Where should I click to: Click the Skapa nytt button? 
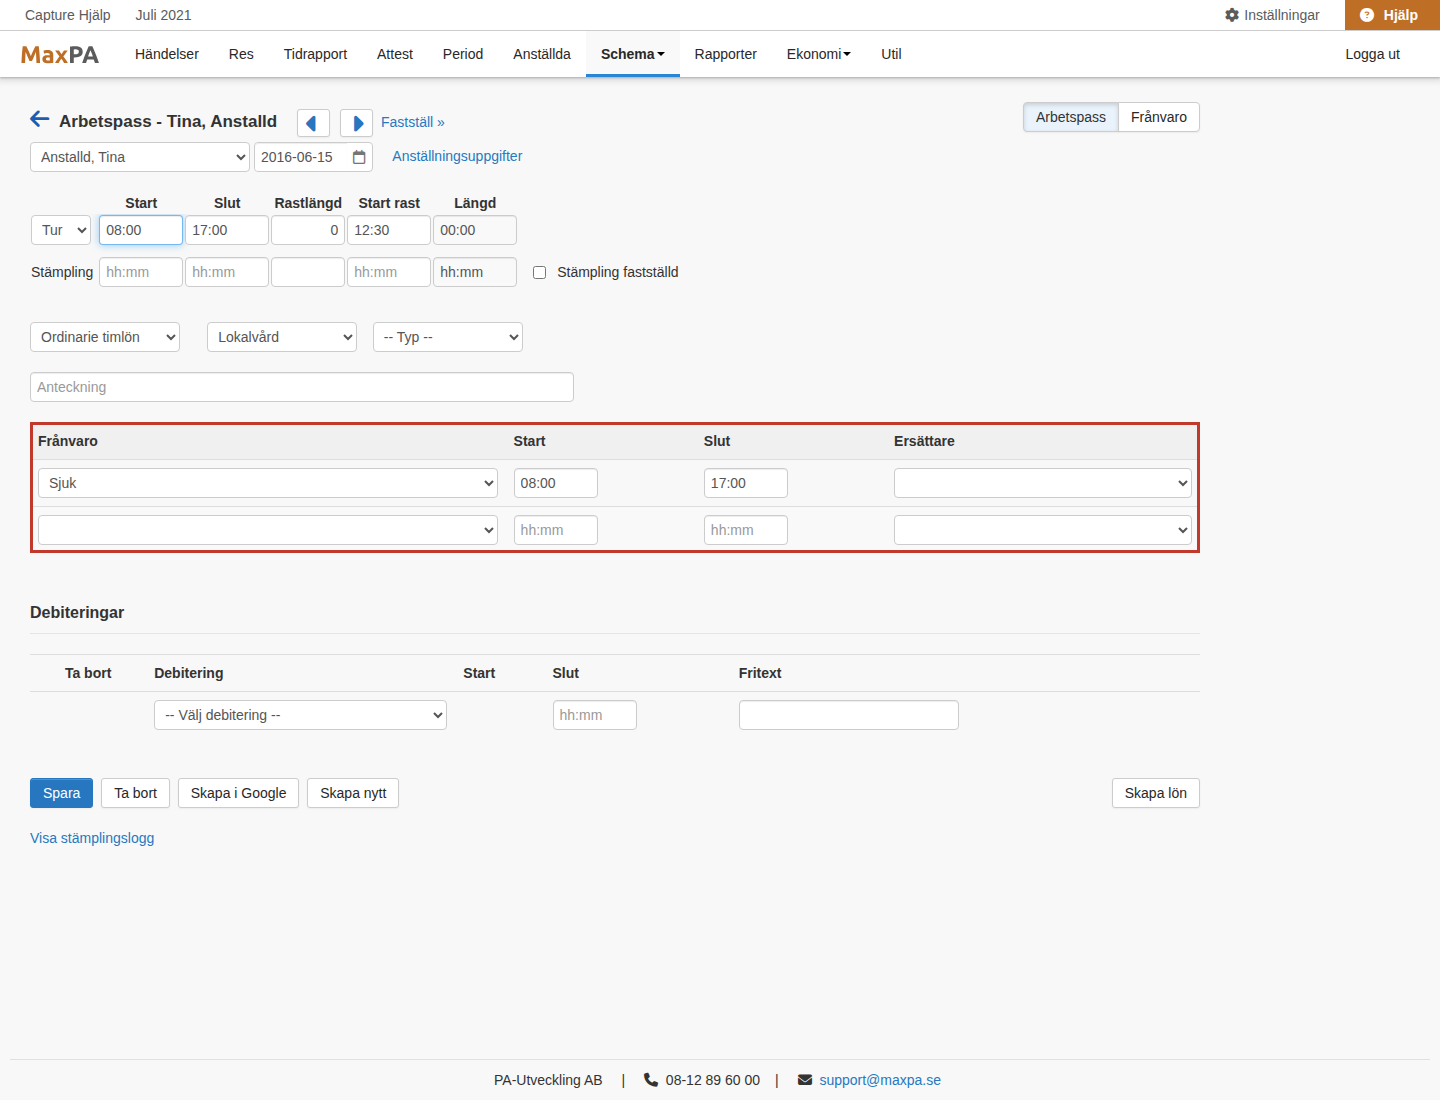tap(353, 793)
